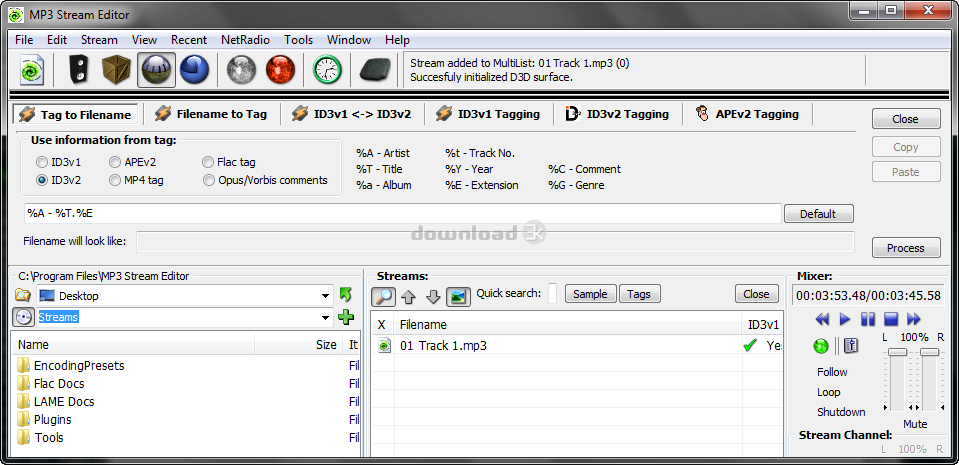
Task: Pause playback in the mixer
Action: click(x=868, y=319)
